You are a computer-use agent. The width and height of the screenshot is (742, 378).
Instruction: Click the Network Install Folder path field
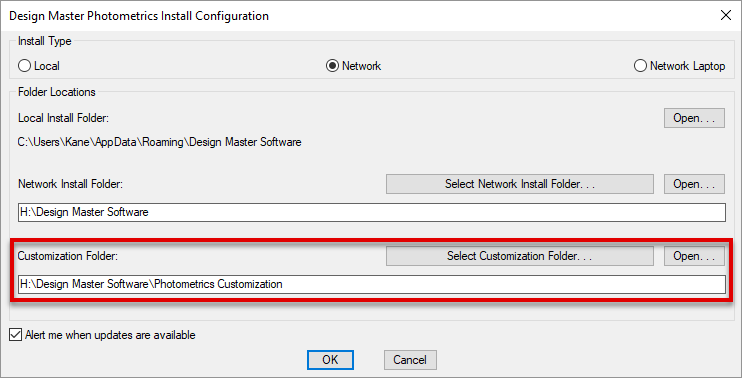pos(371,212)
